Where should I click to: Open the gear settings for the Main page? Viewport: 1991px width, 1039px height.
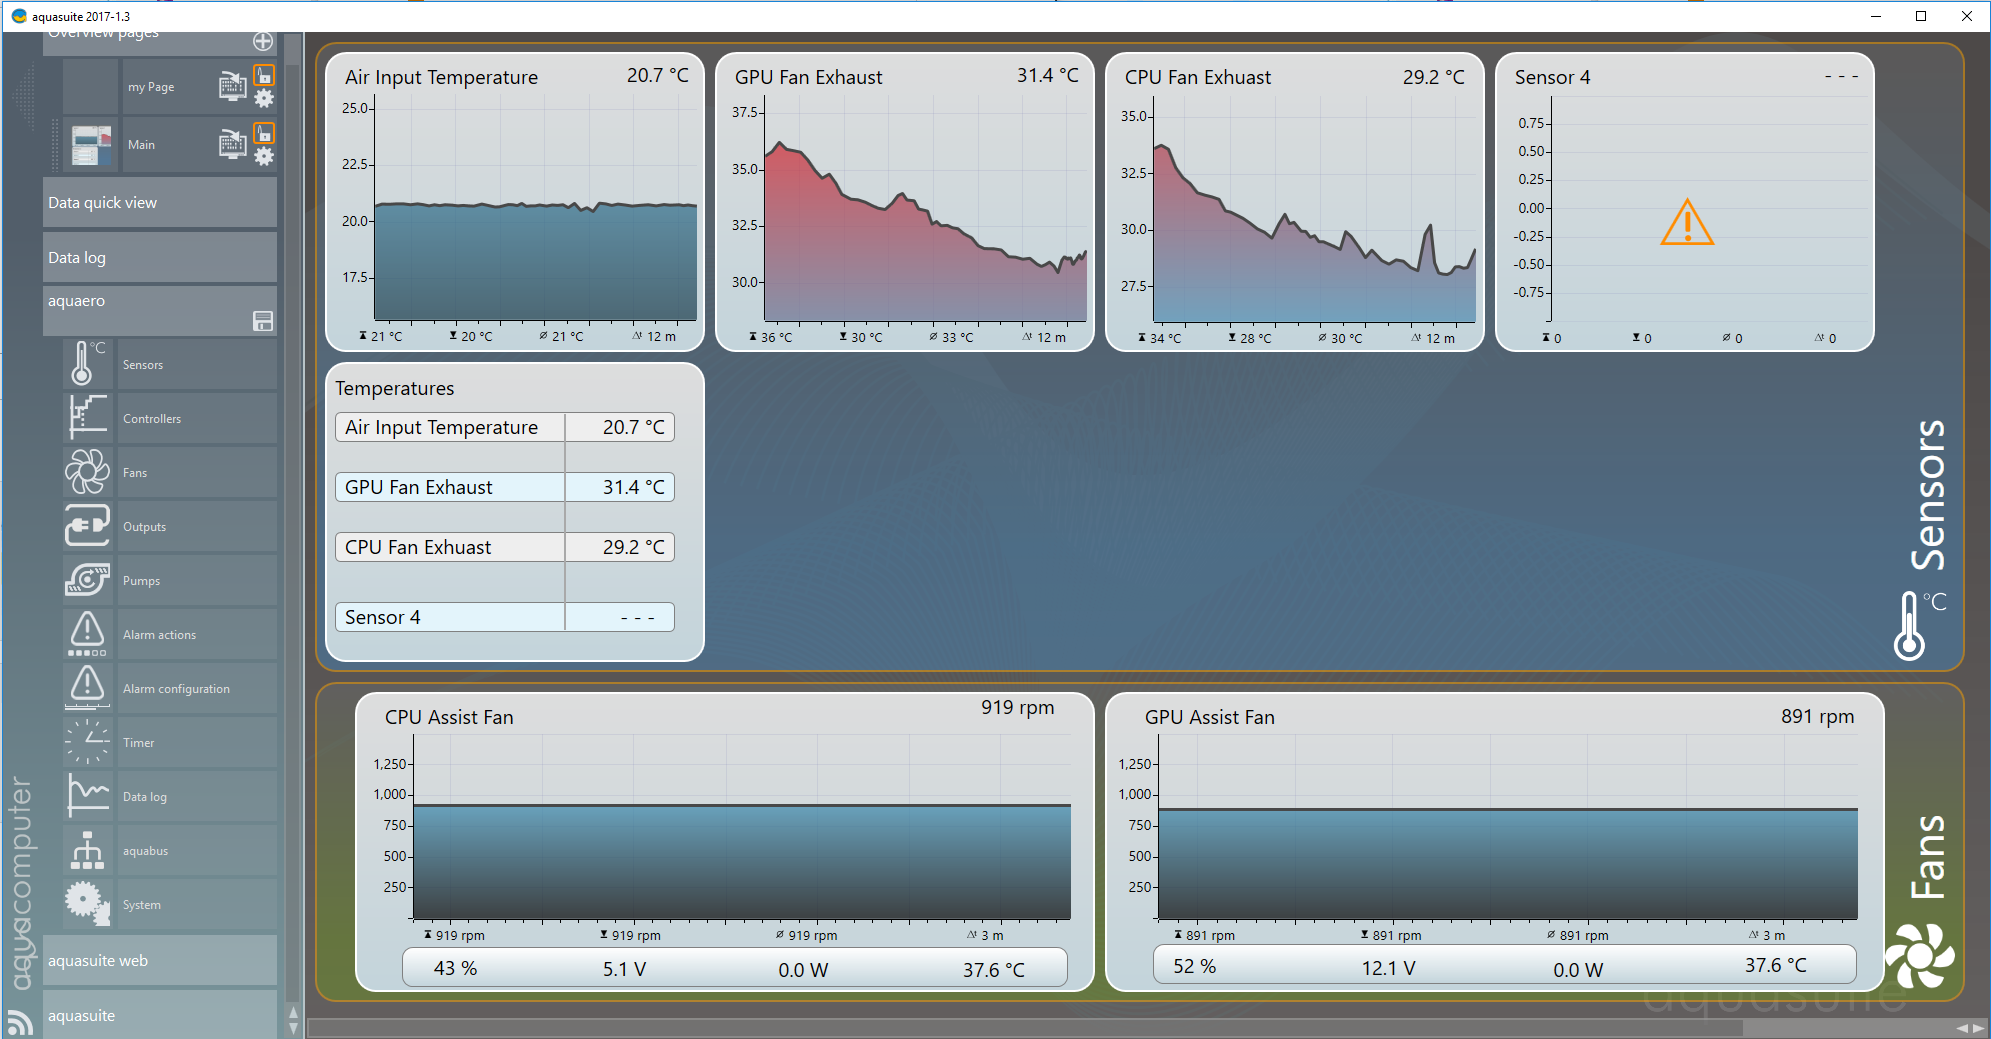click(x=264, y=156)
